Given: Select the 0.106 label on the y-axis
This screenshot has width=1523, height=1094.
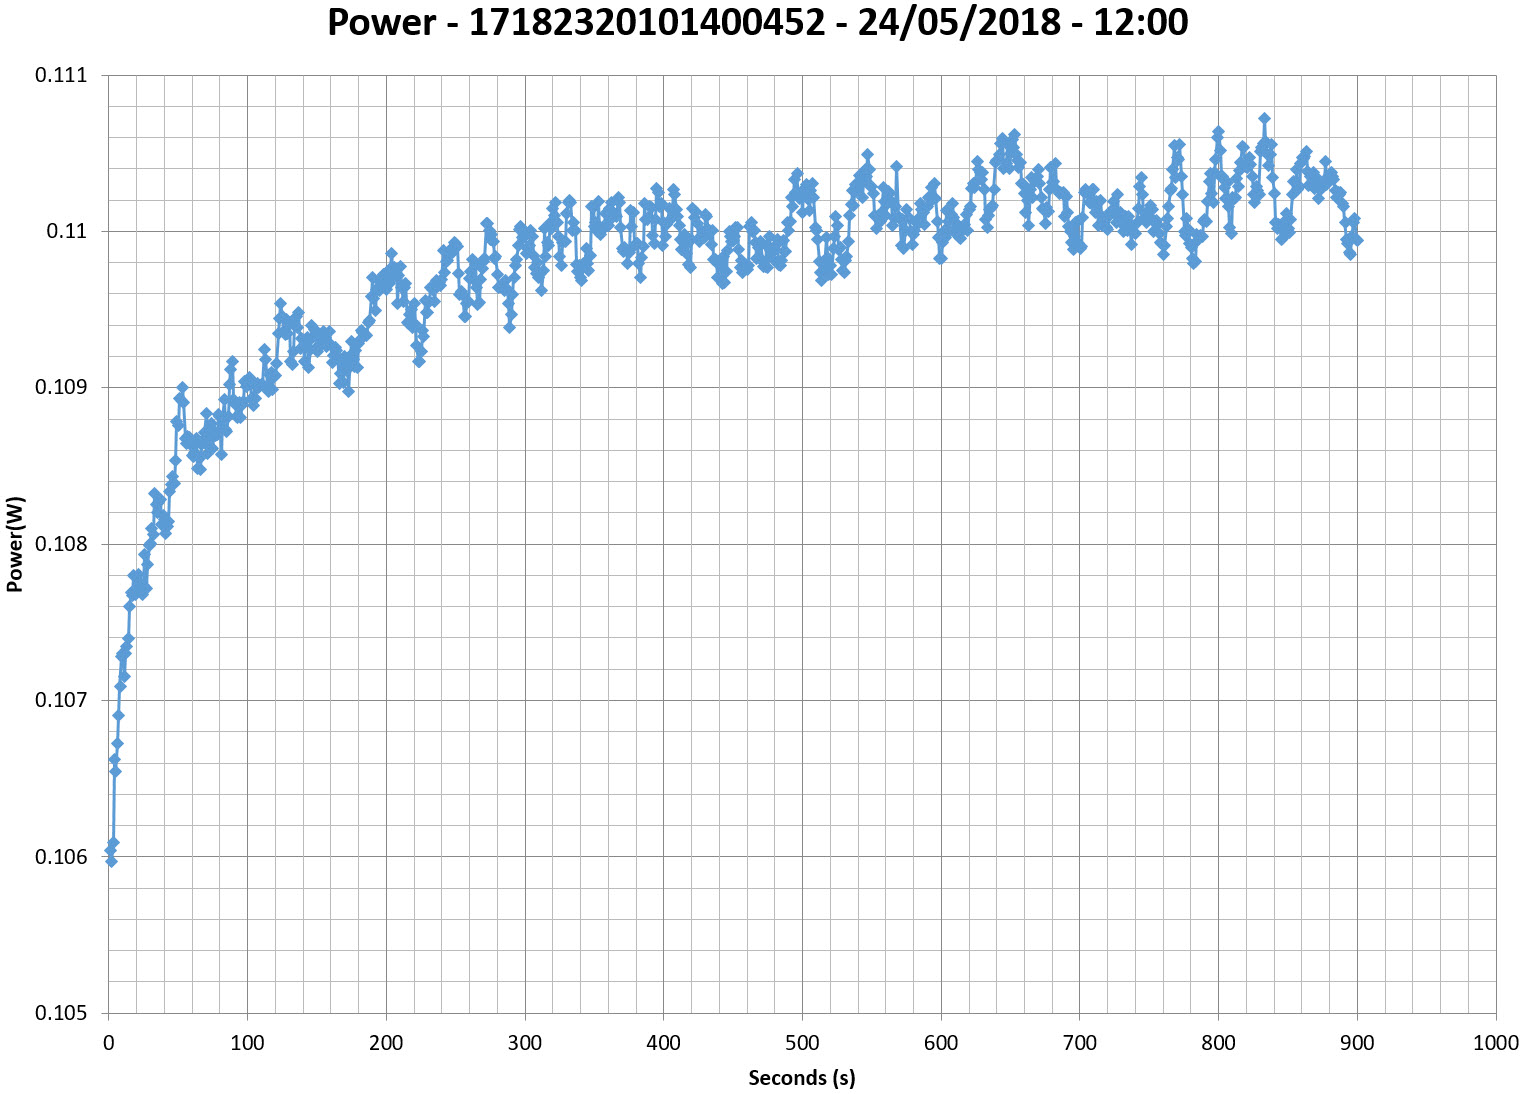Looking at the screenshot, I should [x=61, y=857].
